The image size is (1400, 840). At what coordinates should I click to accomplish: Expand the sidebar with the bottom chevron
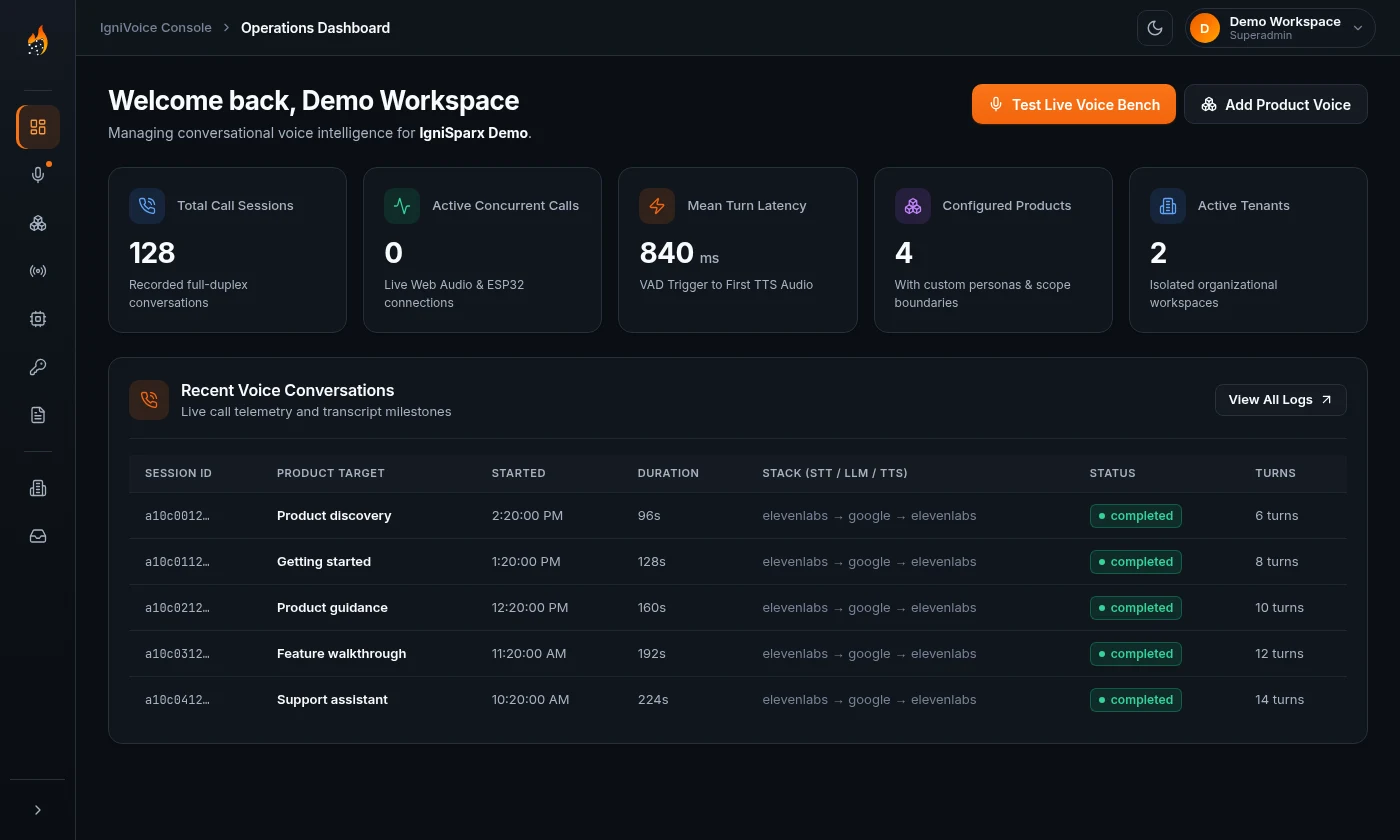click(x=38, y=810)
